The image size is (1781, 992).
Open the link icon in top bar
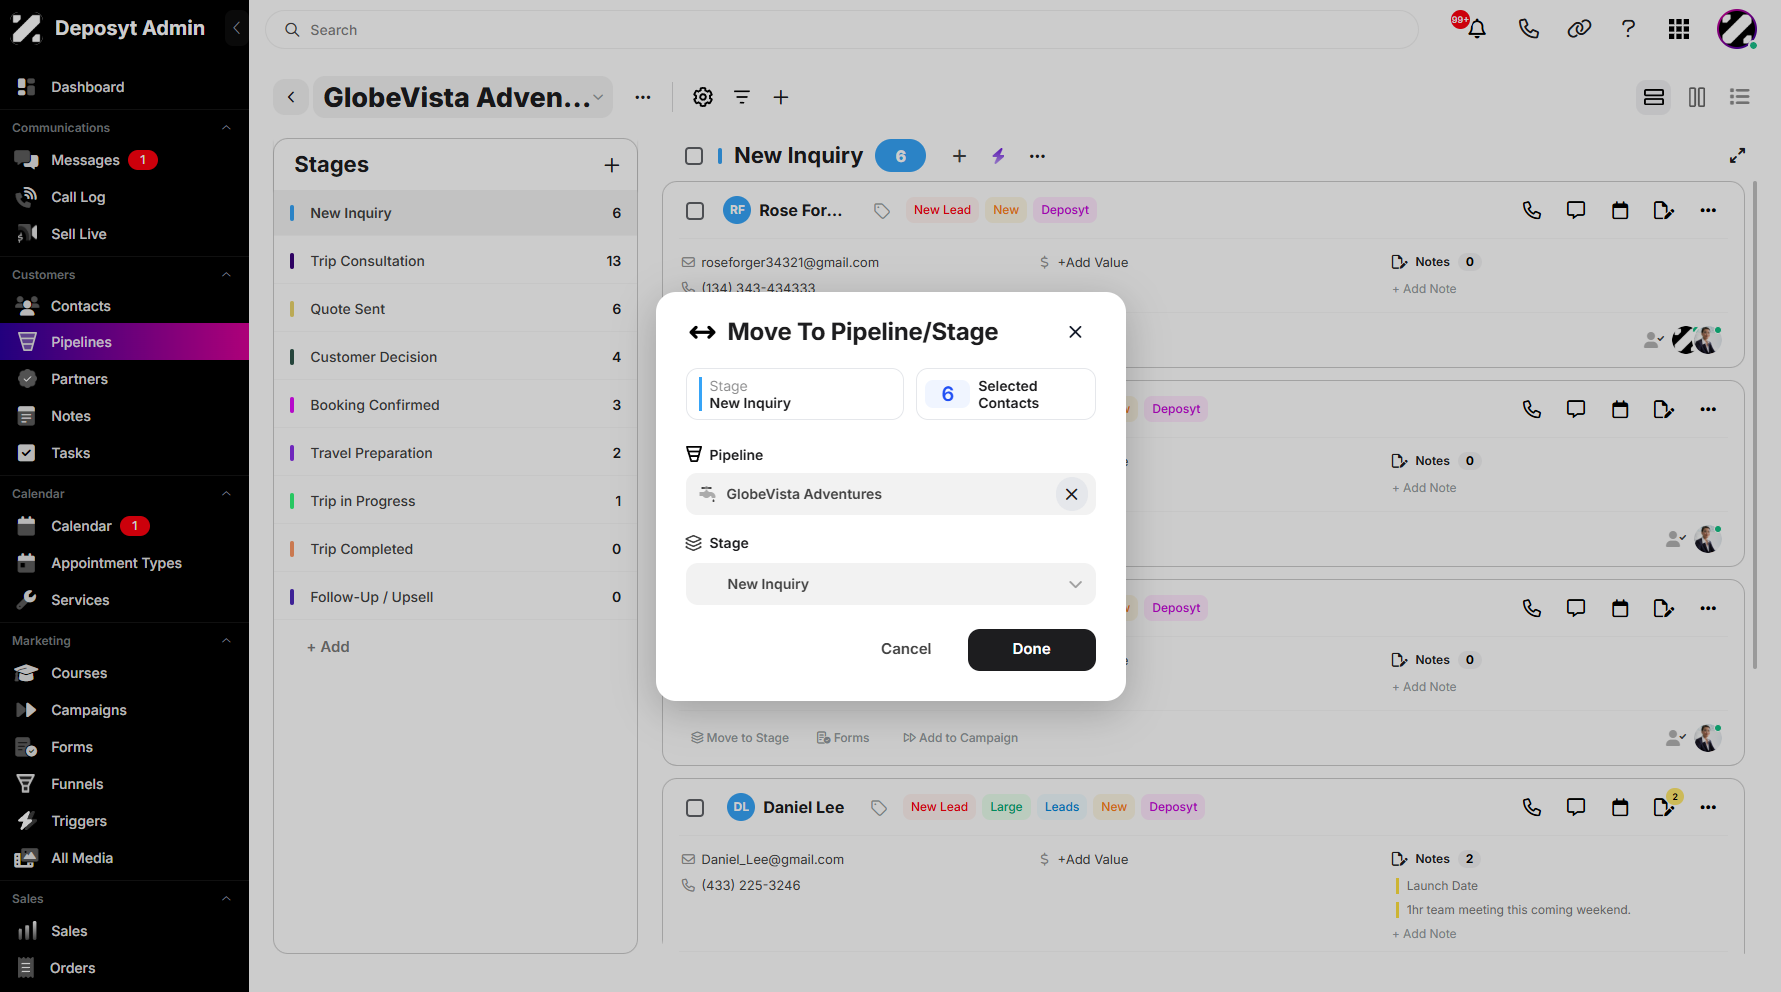[1579, 29]
